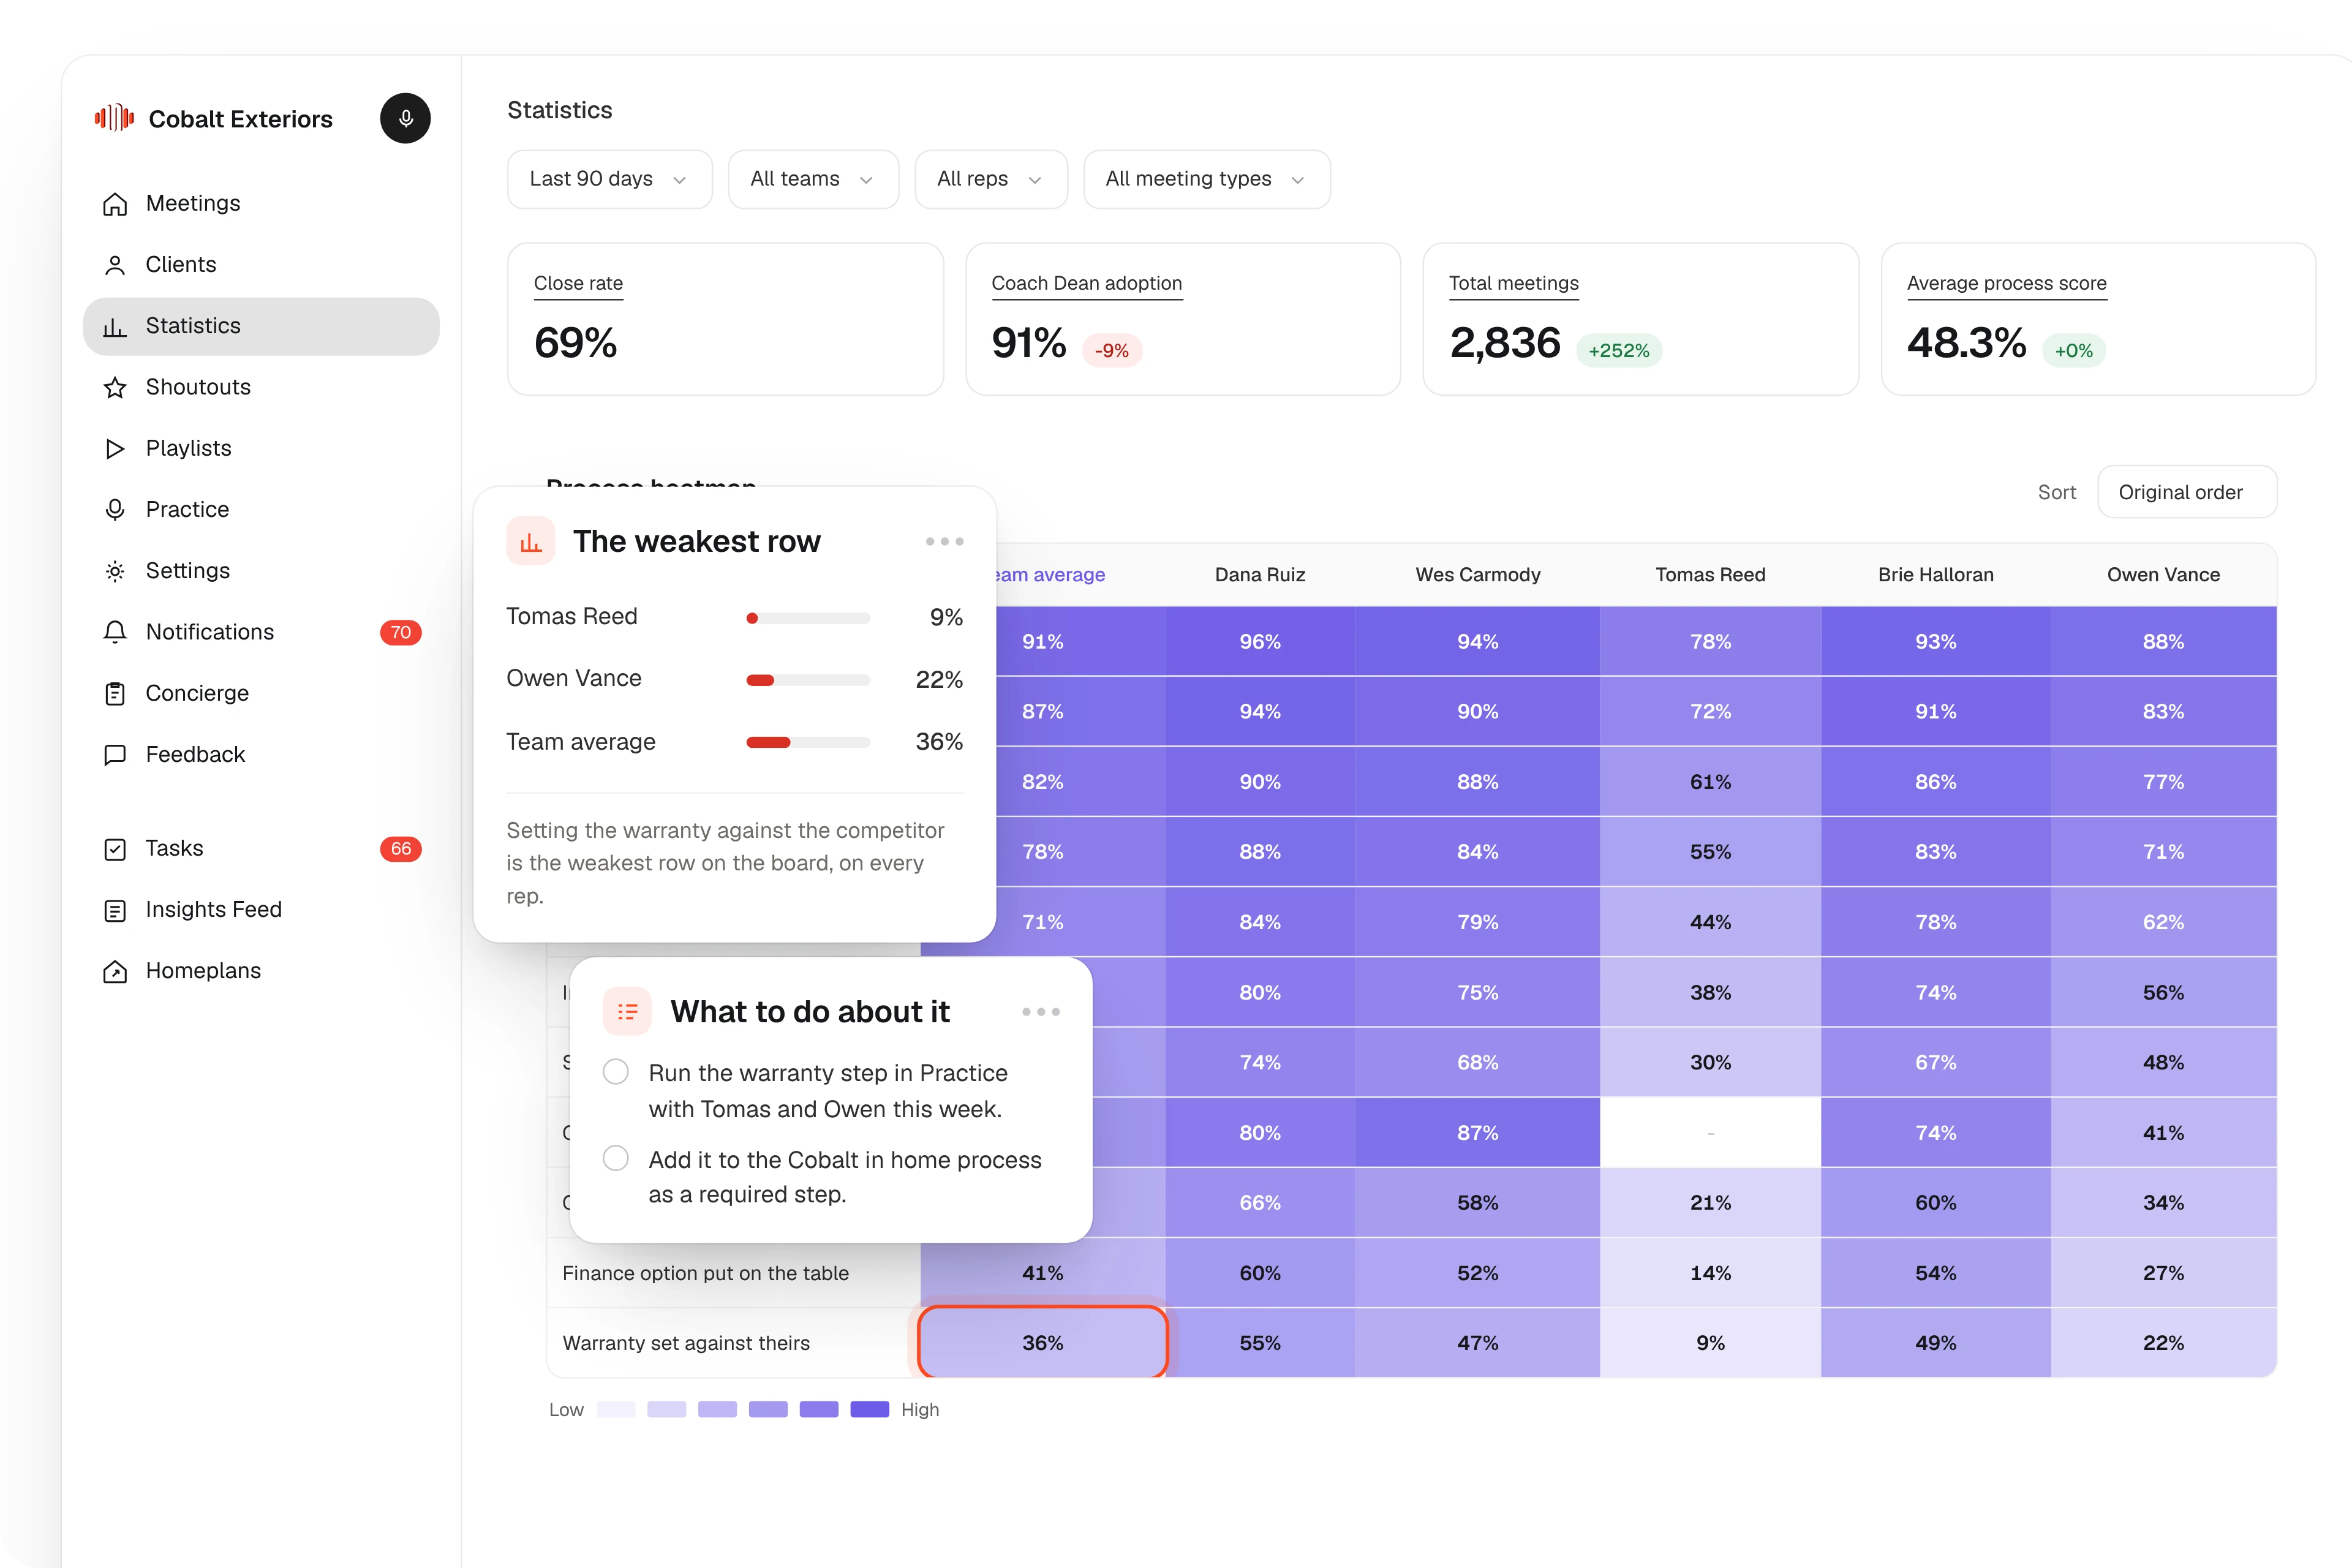Go to Statistics in the sidebar
The image size is (2352, 1568).
[x=261, y=326]
